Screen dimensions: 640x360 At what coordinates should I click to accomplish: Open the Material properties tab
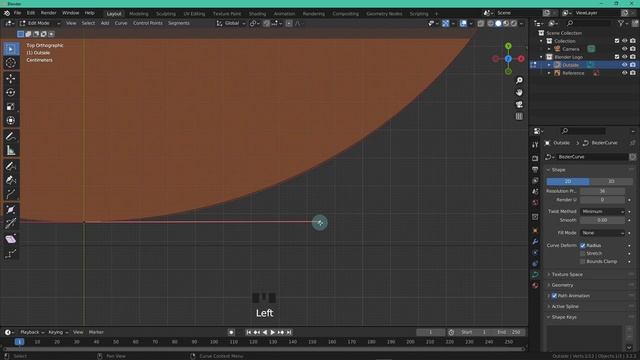535,286
